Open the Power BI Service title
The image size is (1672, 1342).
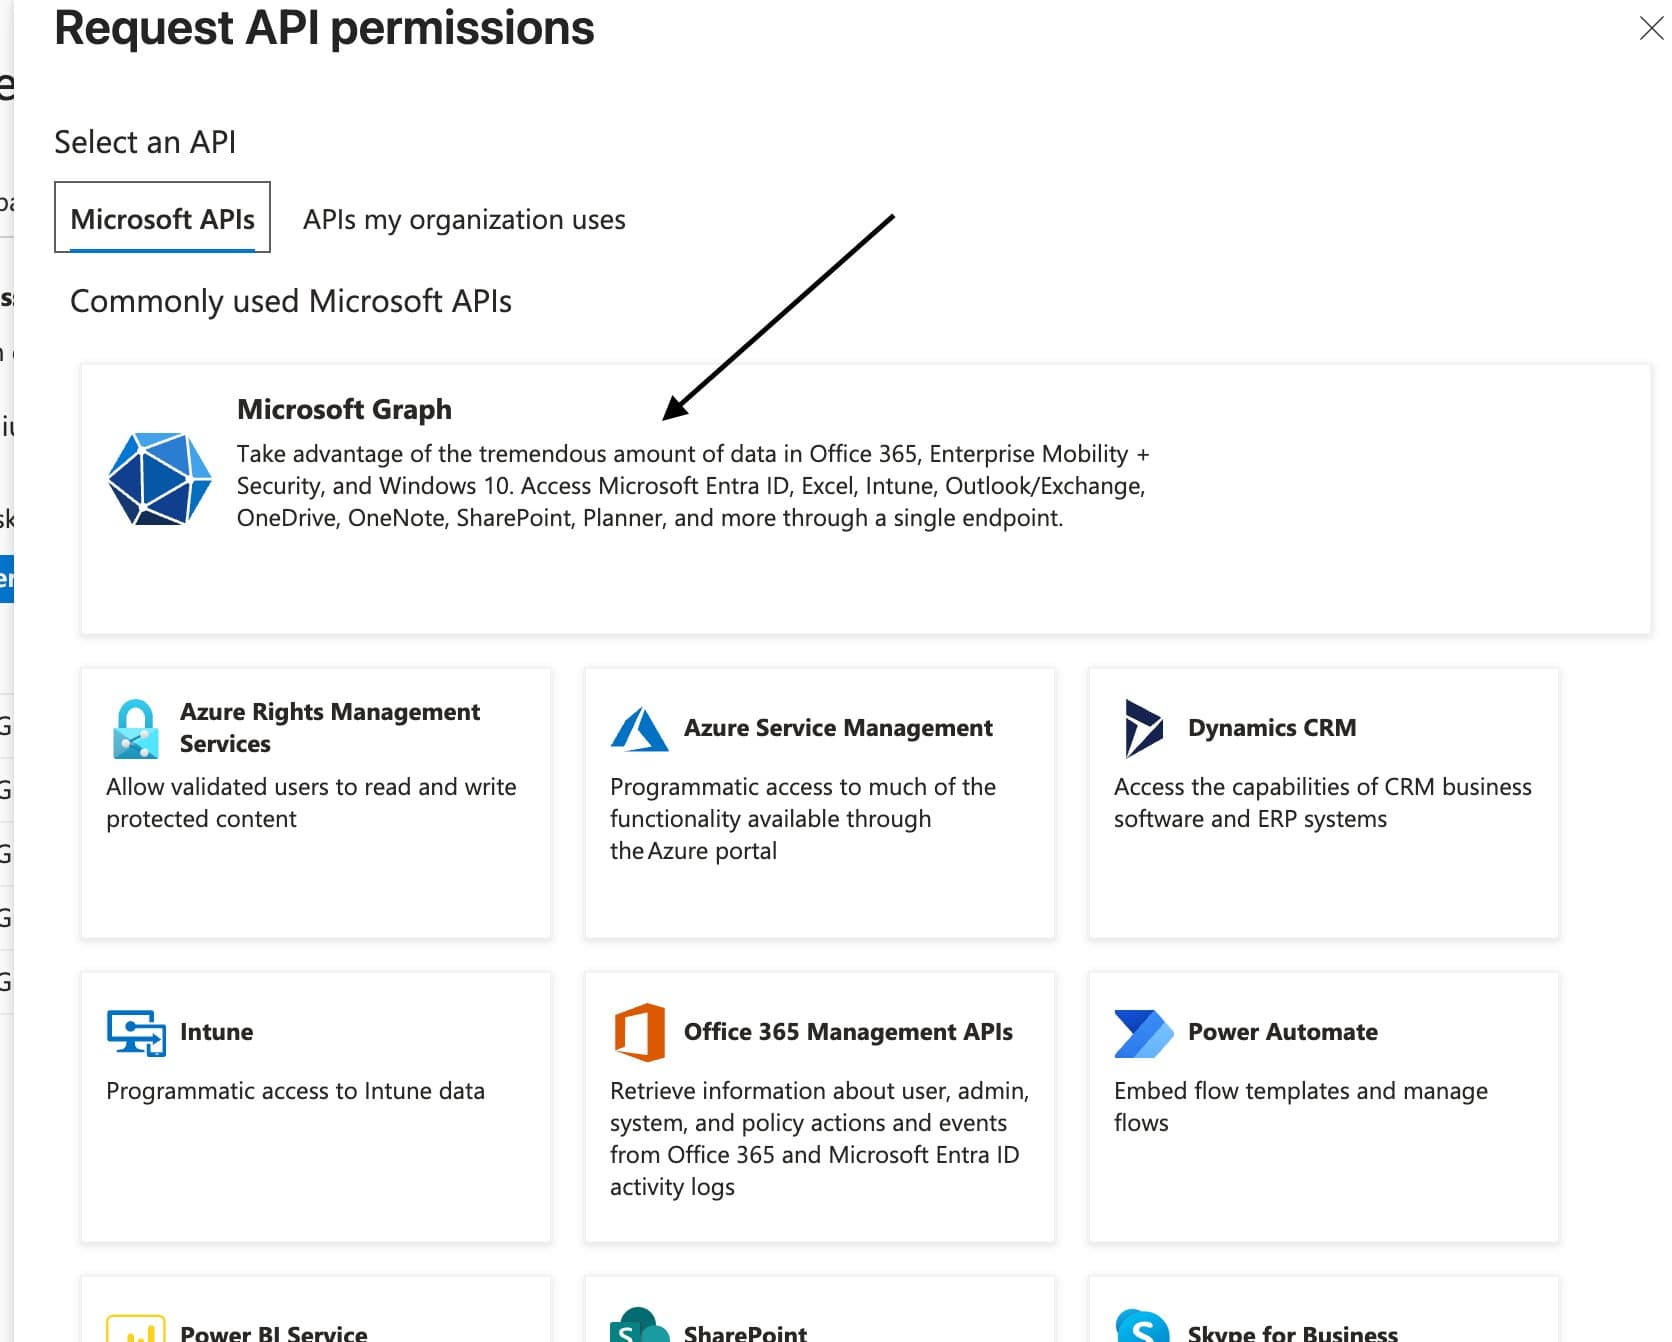pos(273,1333)
